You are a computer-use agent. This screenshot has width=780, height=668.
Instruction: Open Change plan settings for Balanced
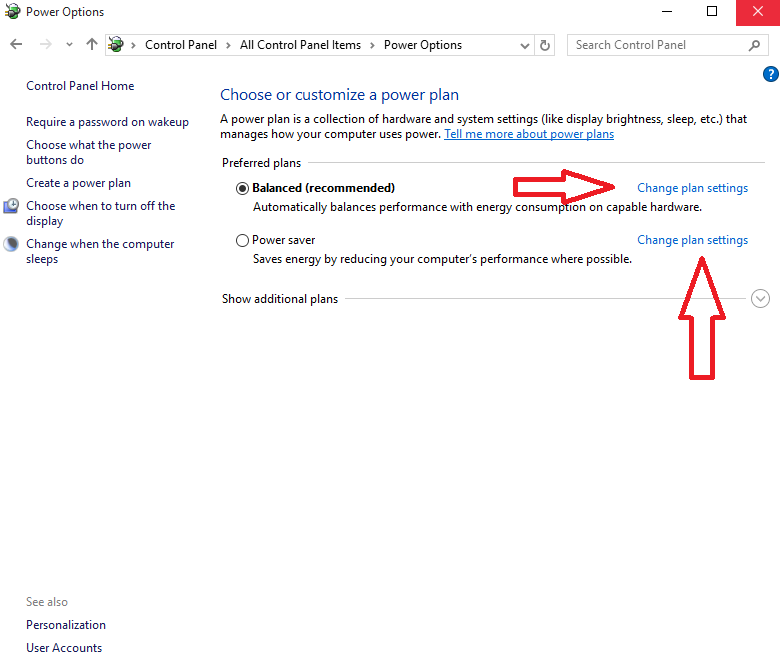pos(692,188)
